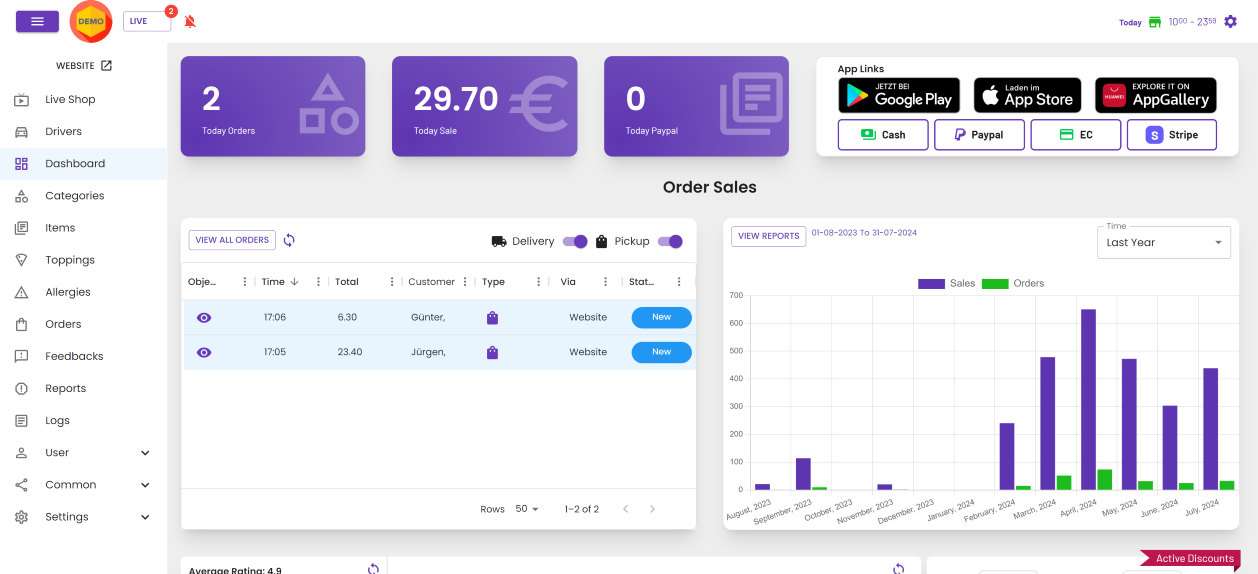View order details for Günter with the eye icon
Image resolution: width=1258 pixels, height=574 pixels.
pos(204,318)
